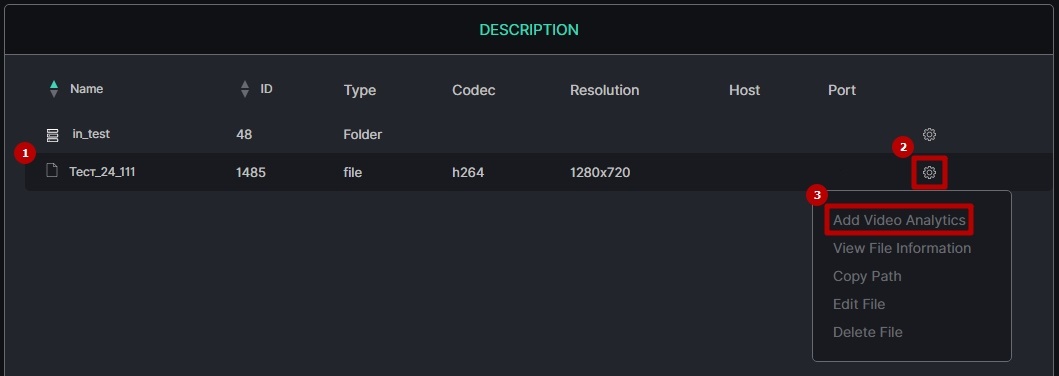Select Edit File from the menu
The image size is (1059, 376).
(859, 304)
